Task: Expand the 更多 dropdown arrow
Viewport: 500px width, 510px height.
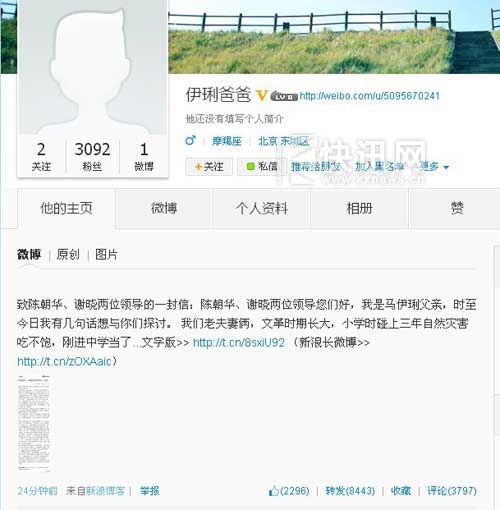Action: pos(447,167)
